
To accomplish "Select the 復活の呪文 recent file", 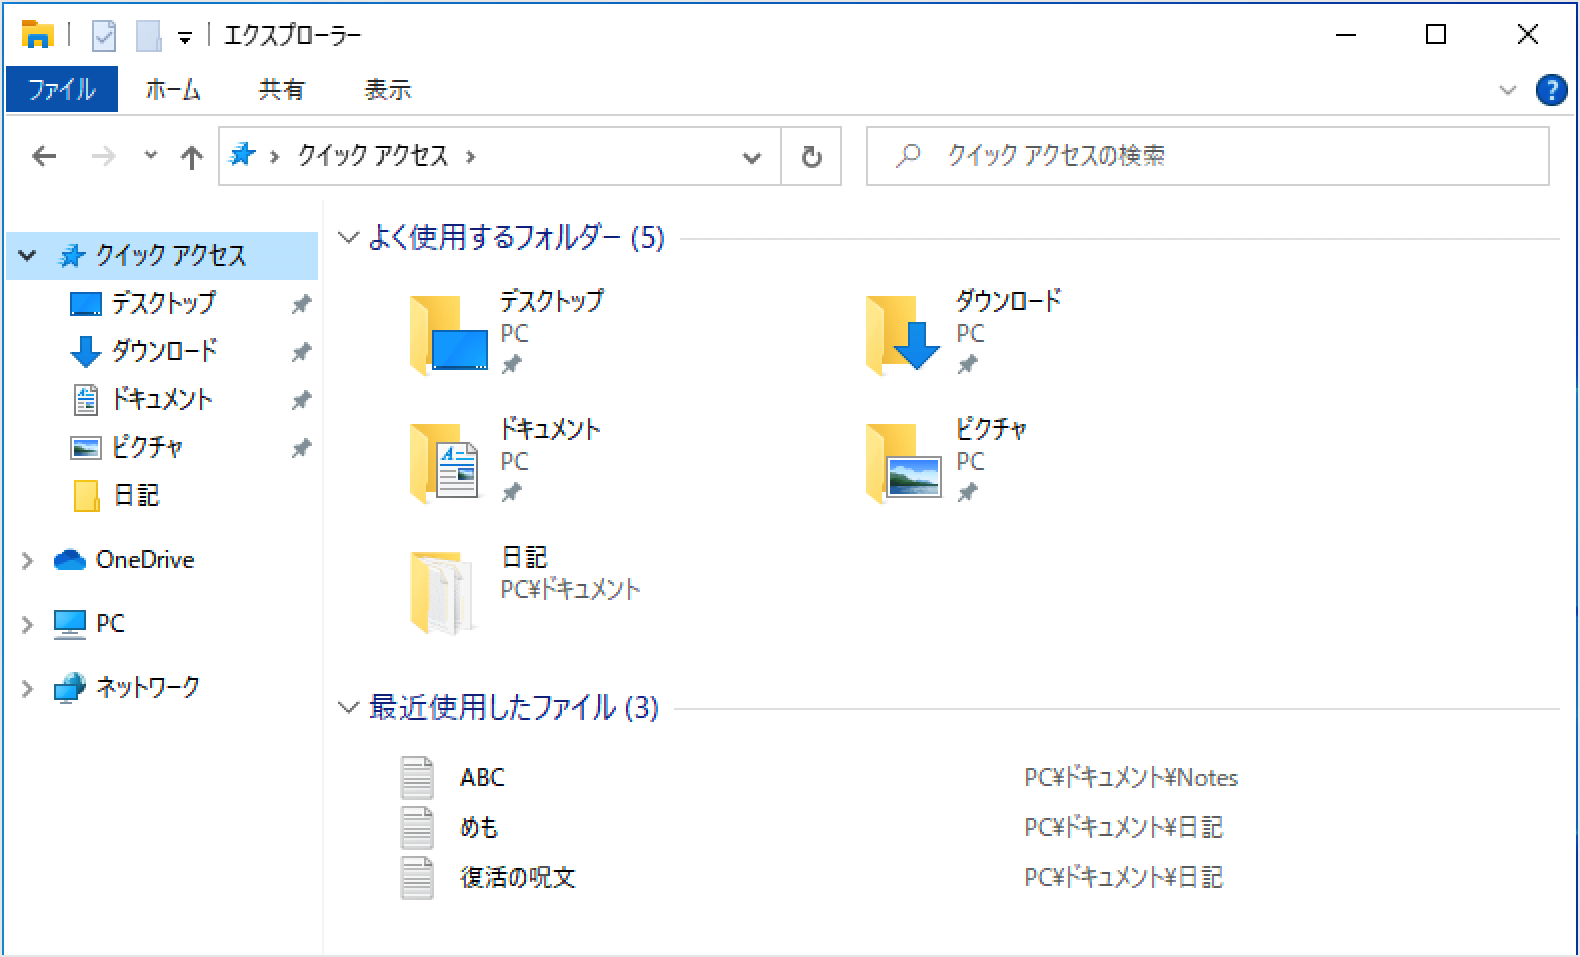I will (517, 877).
